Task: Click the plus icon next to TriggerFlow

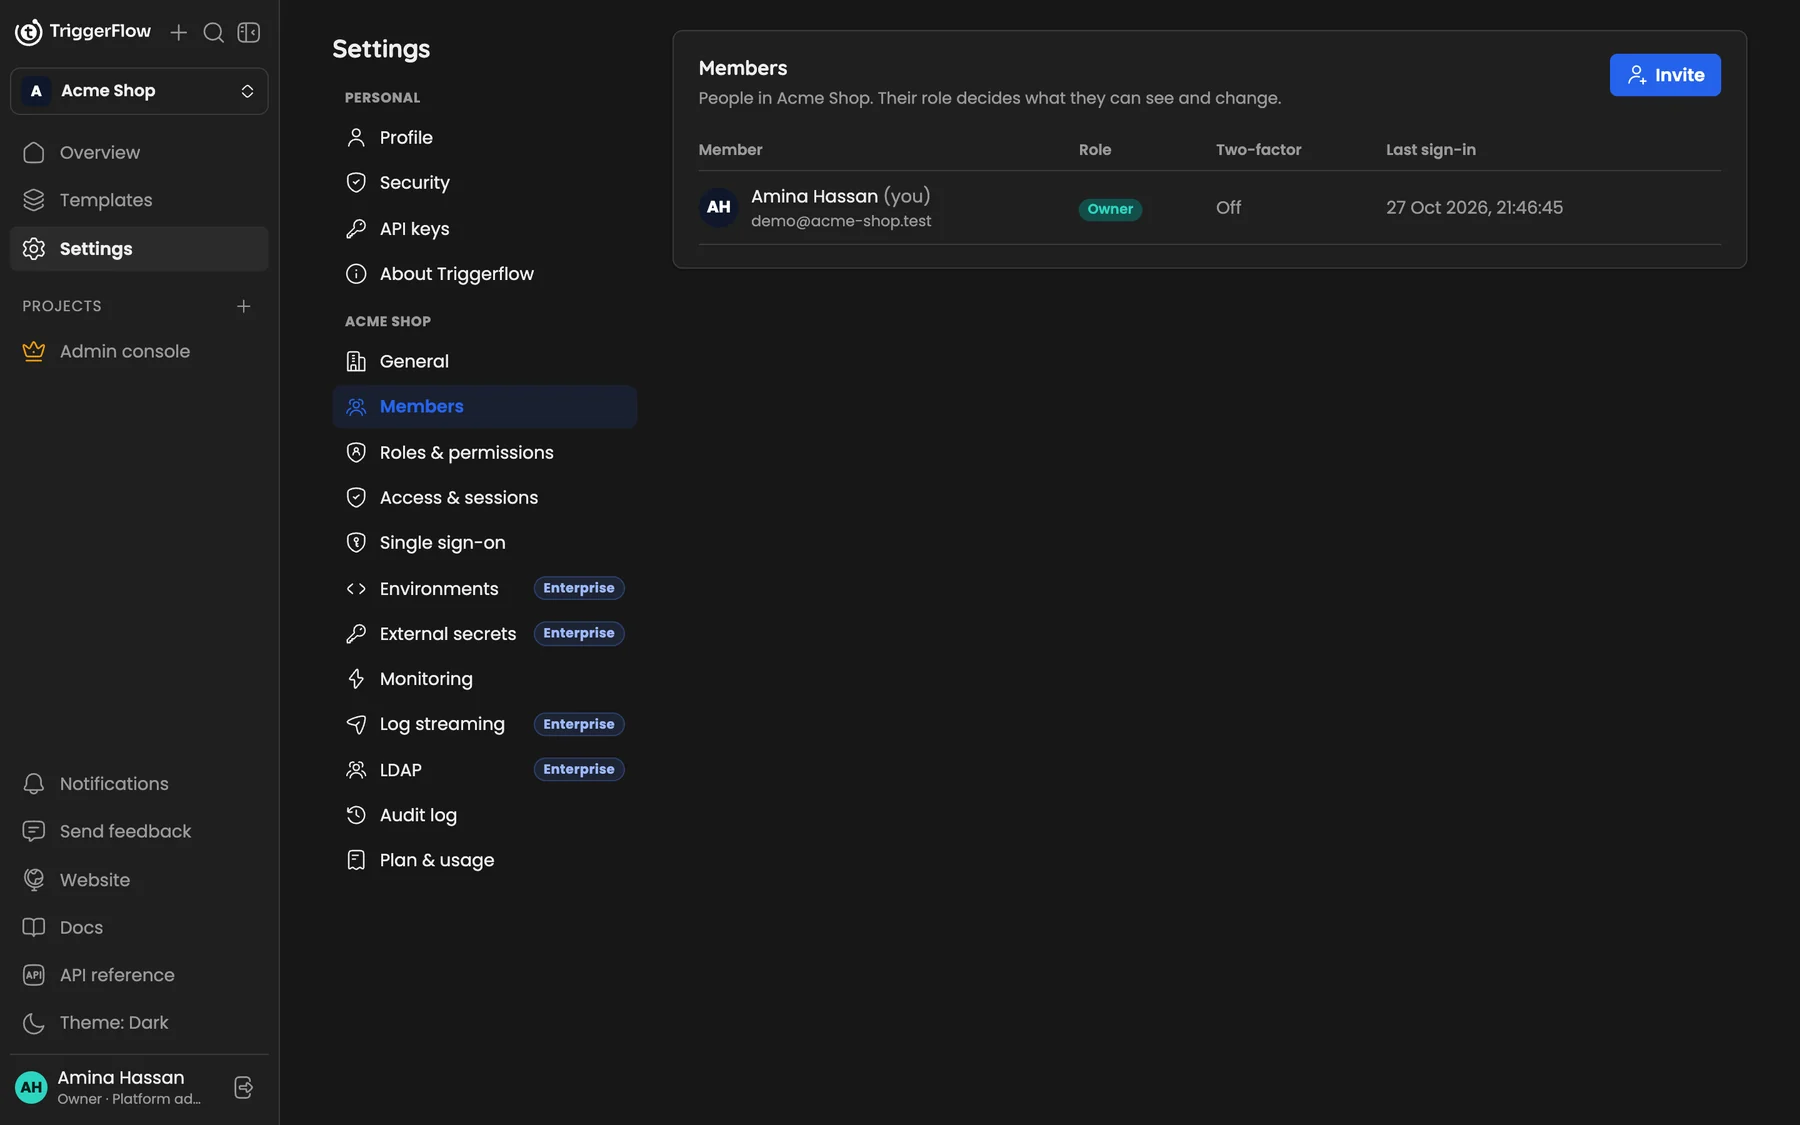Action: [x=179, y=33]
